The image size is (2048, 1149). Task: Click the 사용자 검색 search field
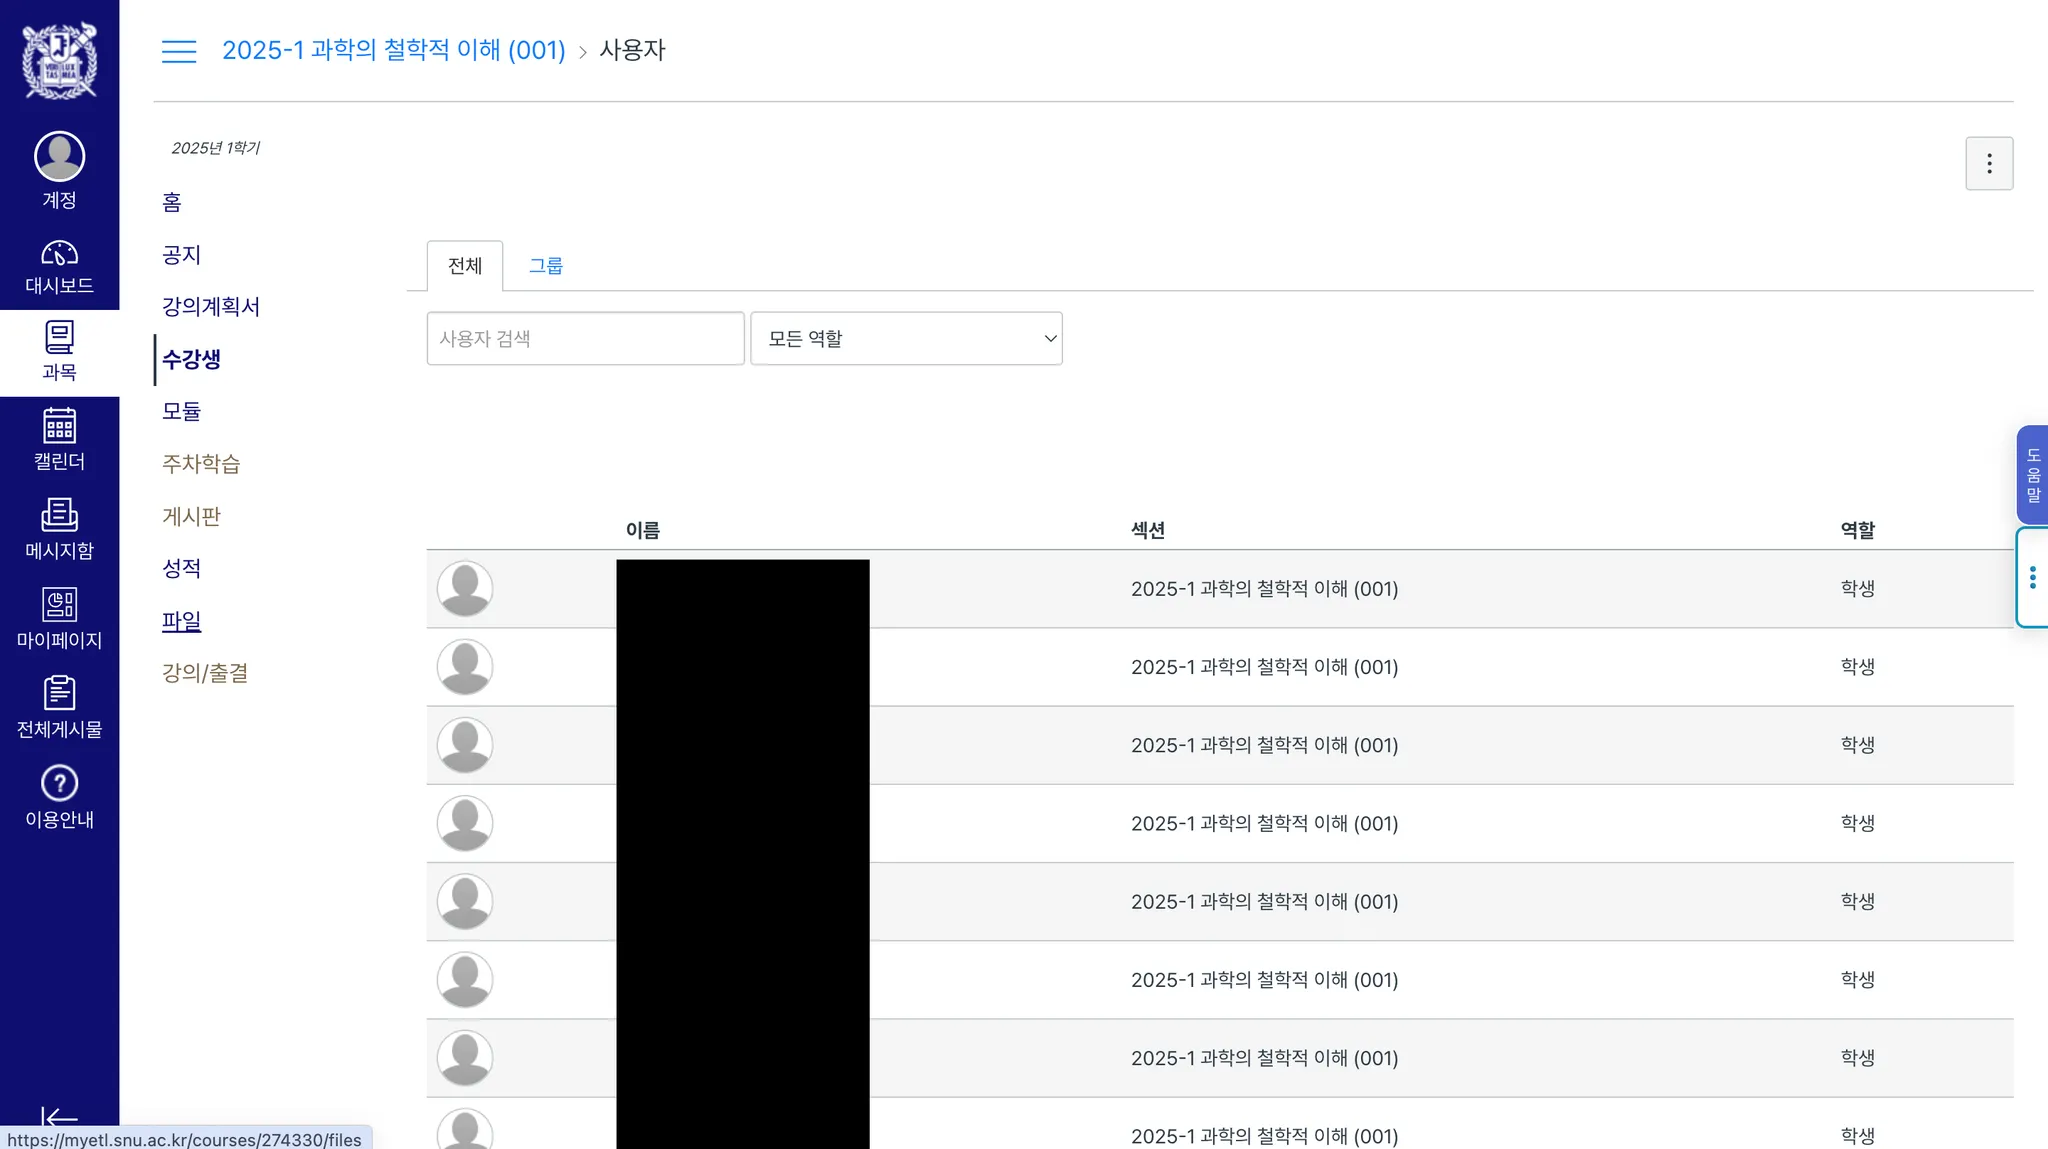(585, 339)
